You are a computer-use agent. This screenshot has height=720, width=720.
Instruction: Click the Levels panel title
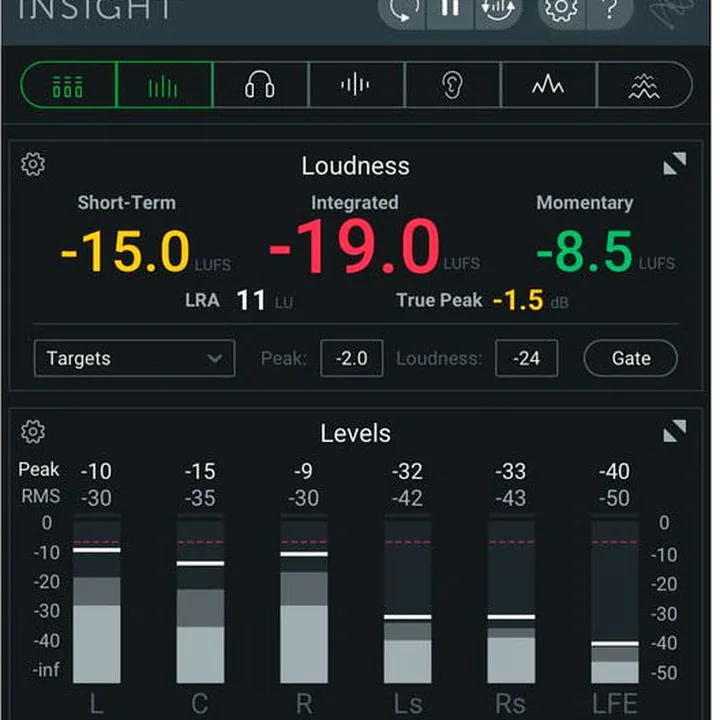click(355, 433)
